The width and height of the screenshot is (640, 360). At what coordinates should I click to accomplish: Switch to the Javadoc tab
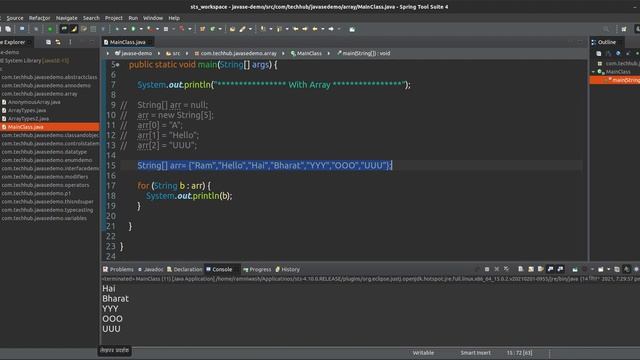[151, 269]
